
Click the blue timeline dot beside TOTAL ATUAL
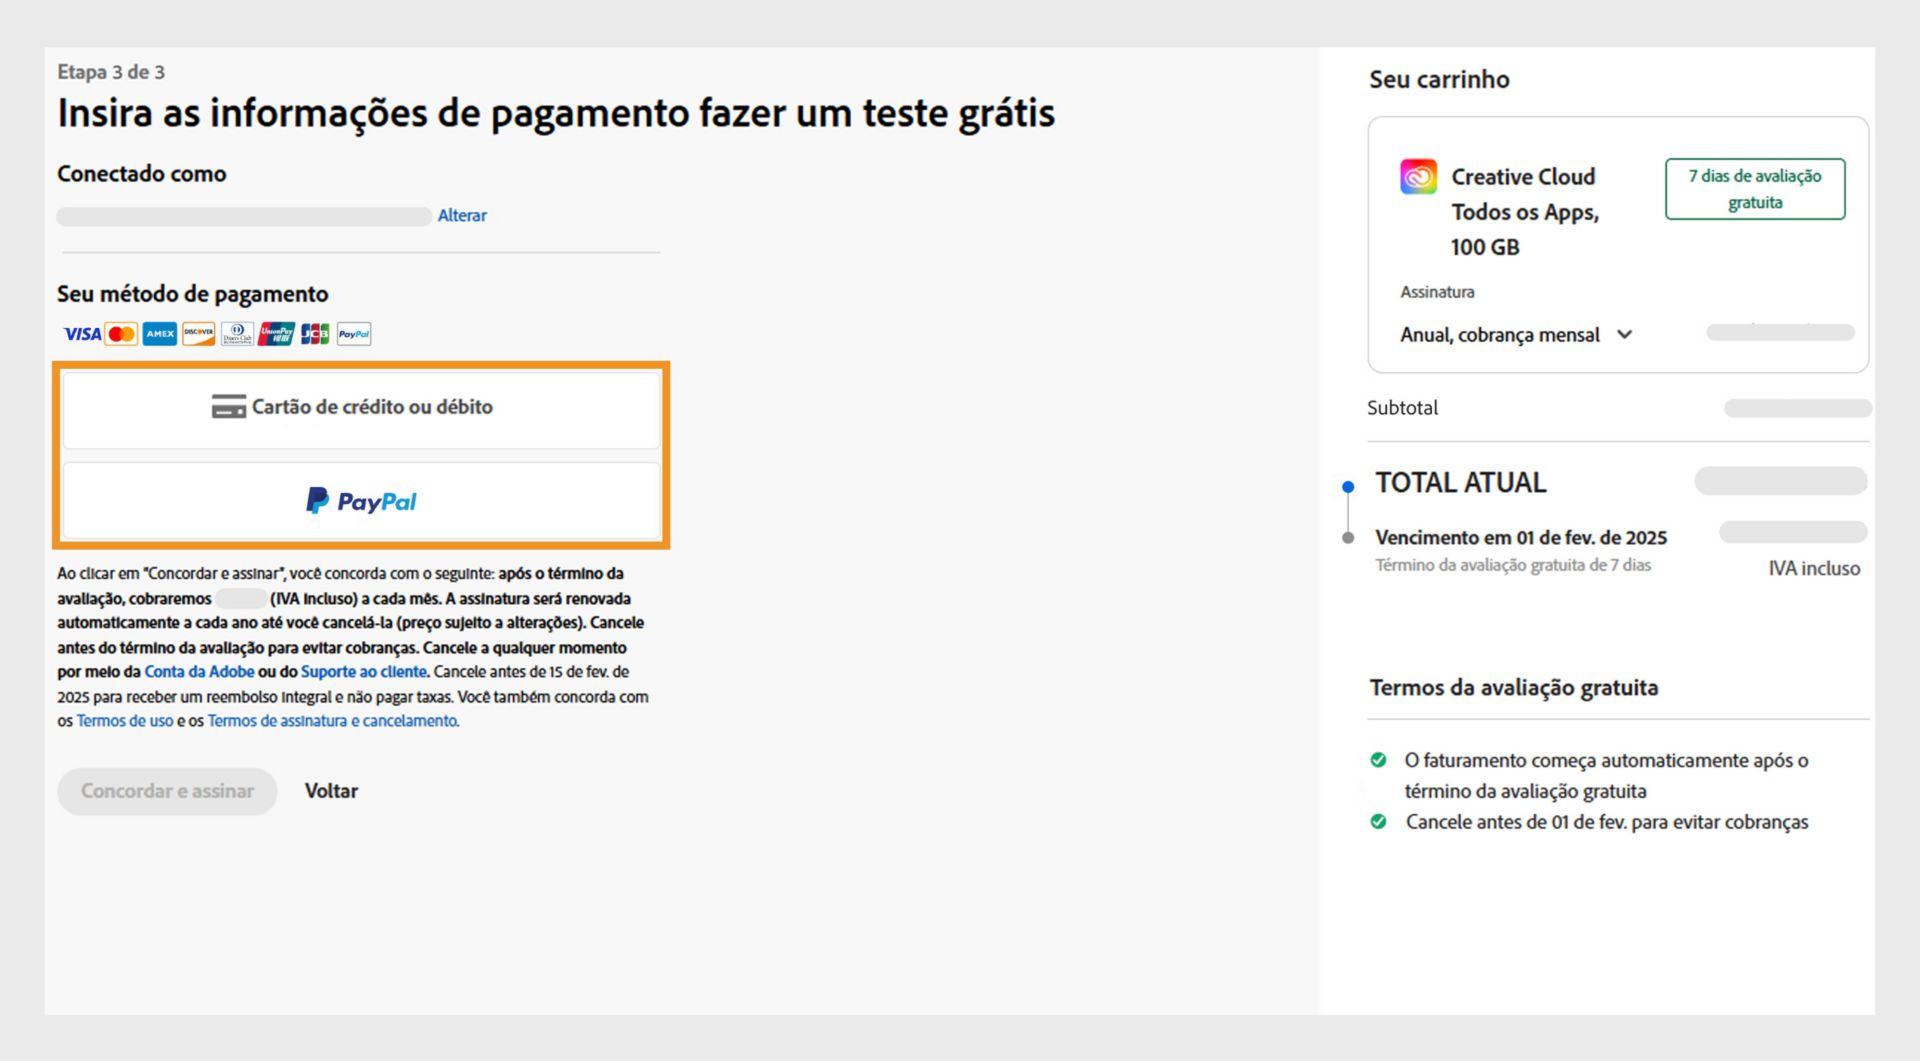coord(1348,487)
